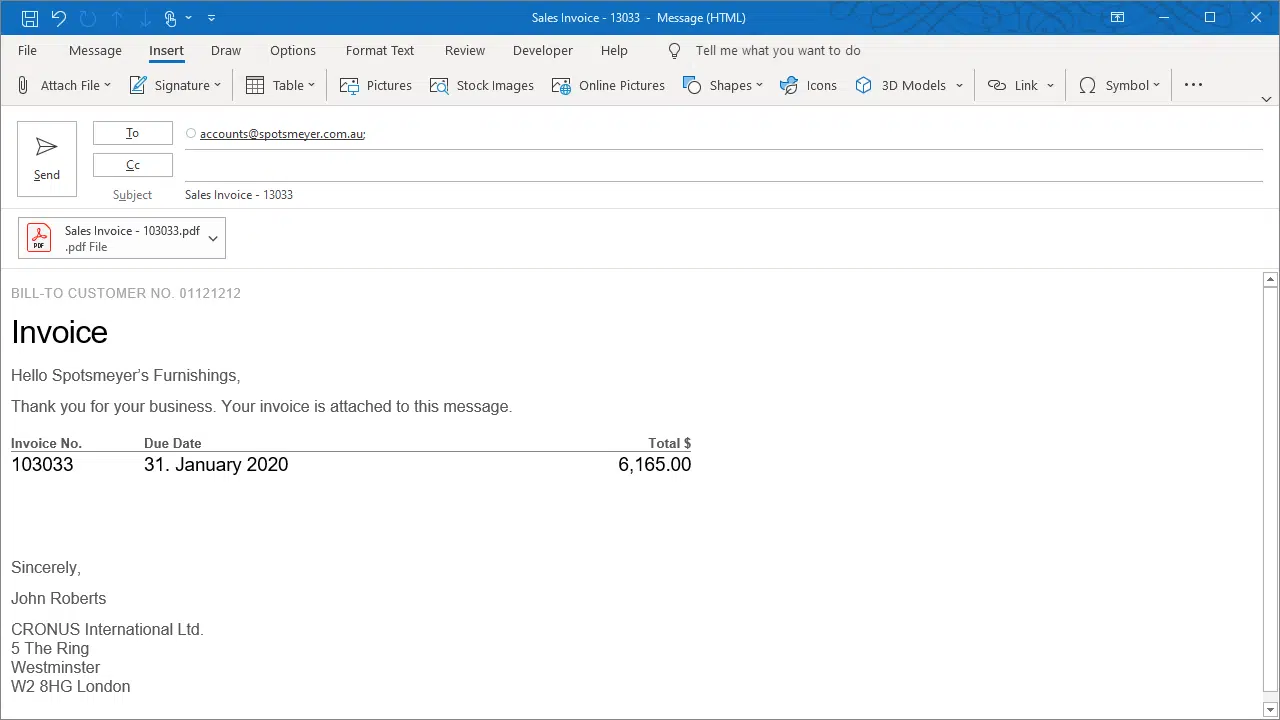The width and height of the screenshot is (1280, 720).
Task: Click the Redo arrow in the quick access toolbar
Action: (88, 18)
